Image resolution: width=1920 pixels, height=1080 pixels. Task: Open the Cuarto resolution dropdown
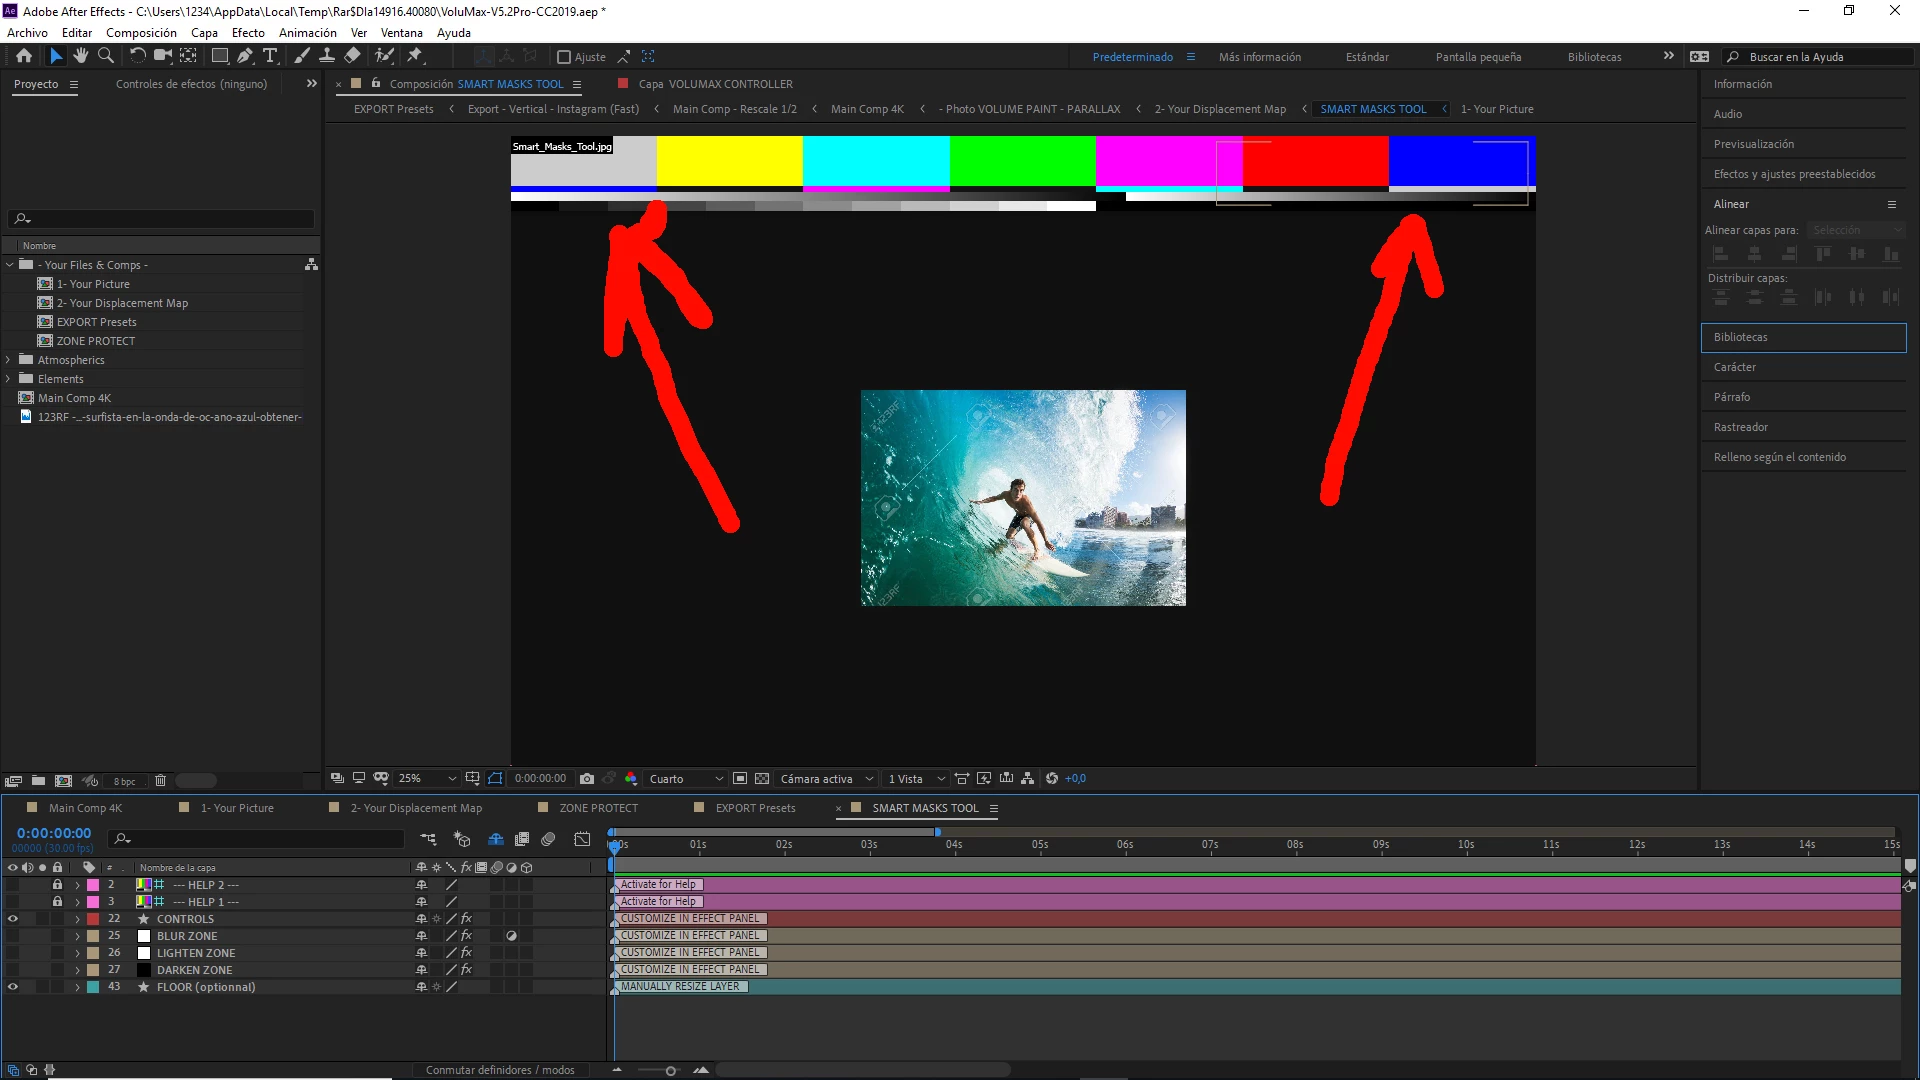click(686, 779)
